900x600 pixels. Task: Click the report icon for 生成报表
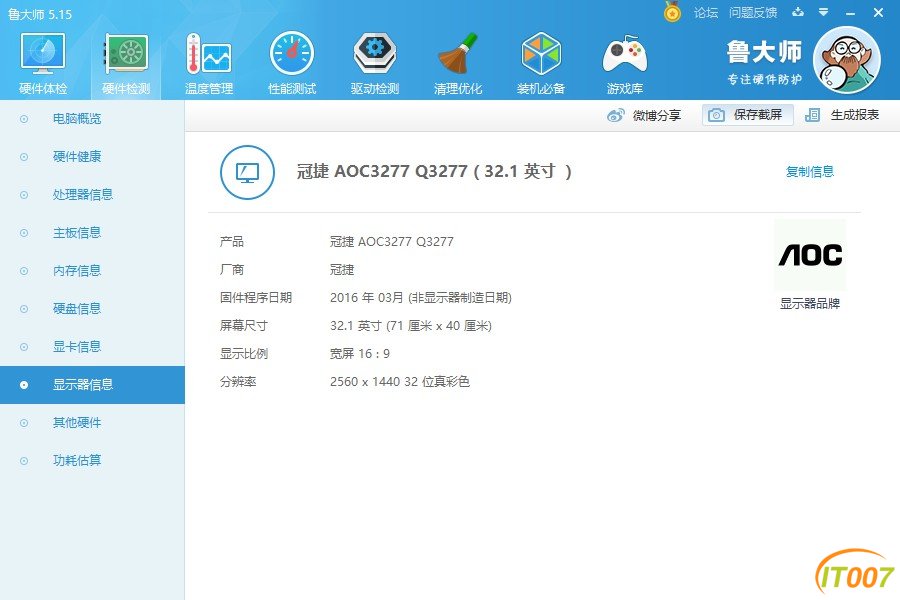[x=812, y=115]
